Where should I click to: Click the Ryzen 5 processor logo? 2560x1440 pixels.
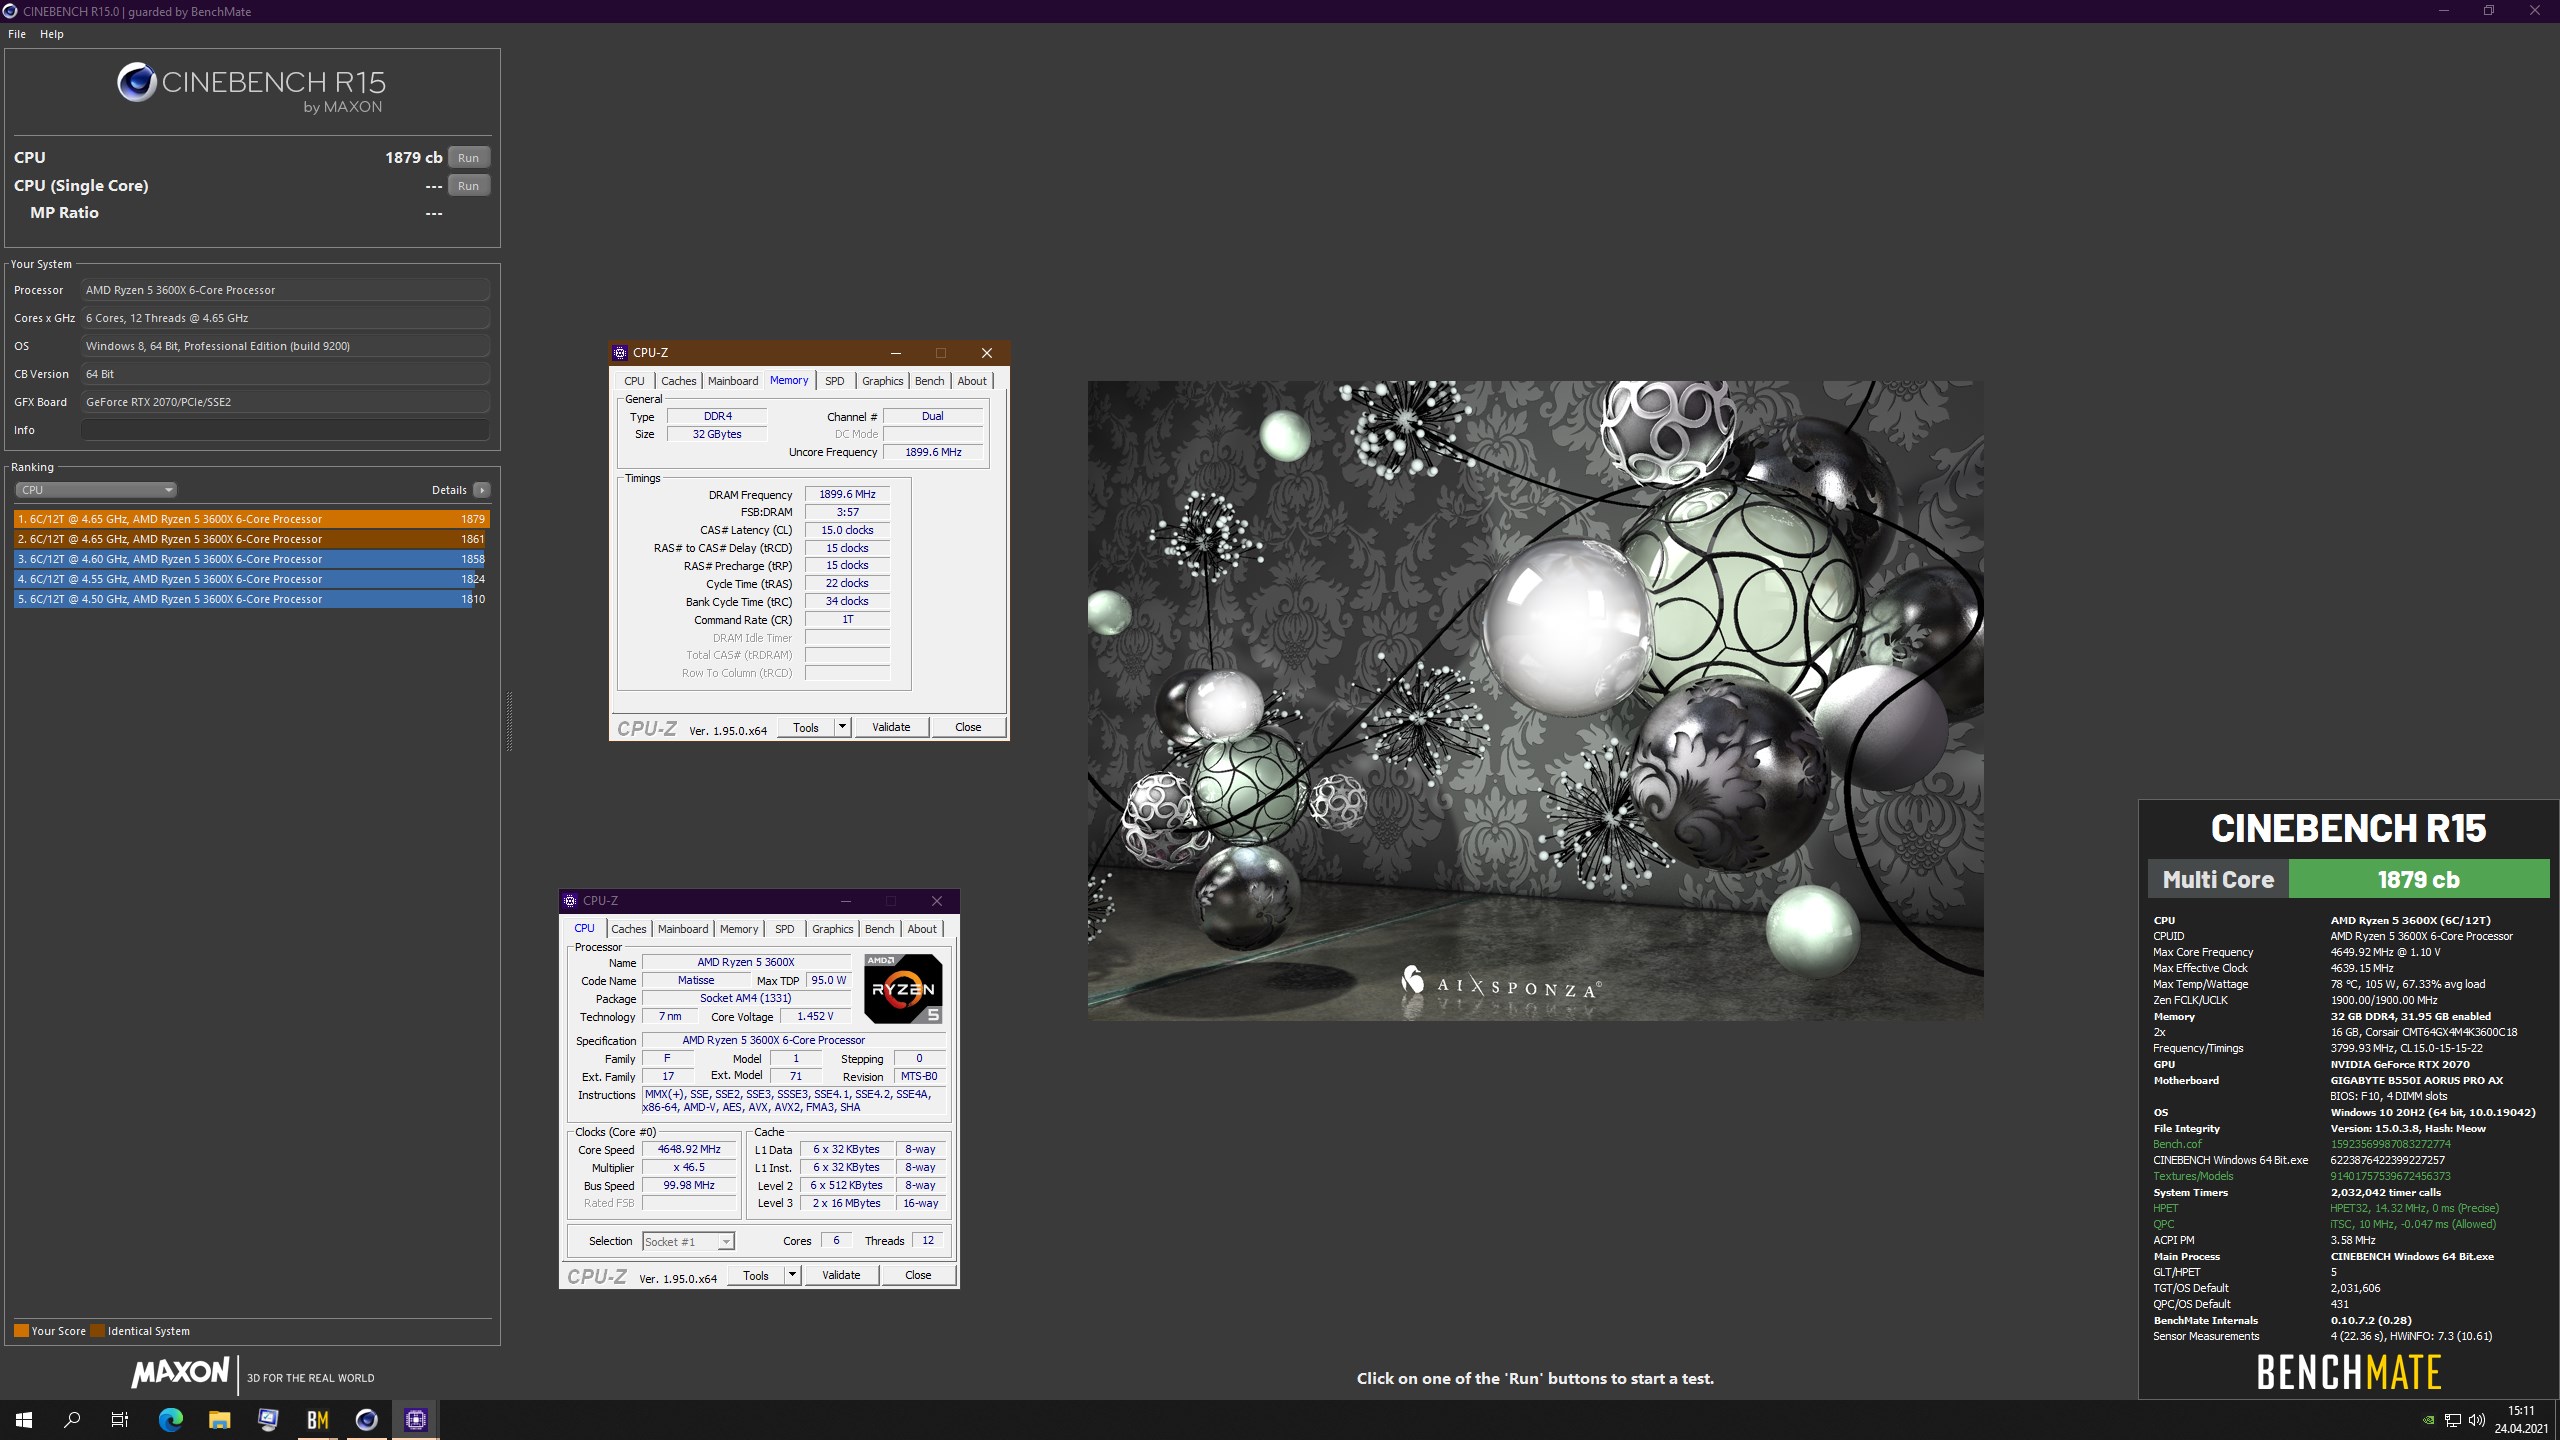pyautogui.click(x=903, y=988)
